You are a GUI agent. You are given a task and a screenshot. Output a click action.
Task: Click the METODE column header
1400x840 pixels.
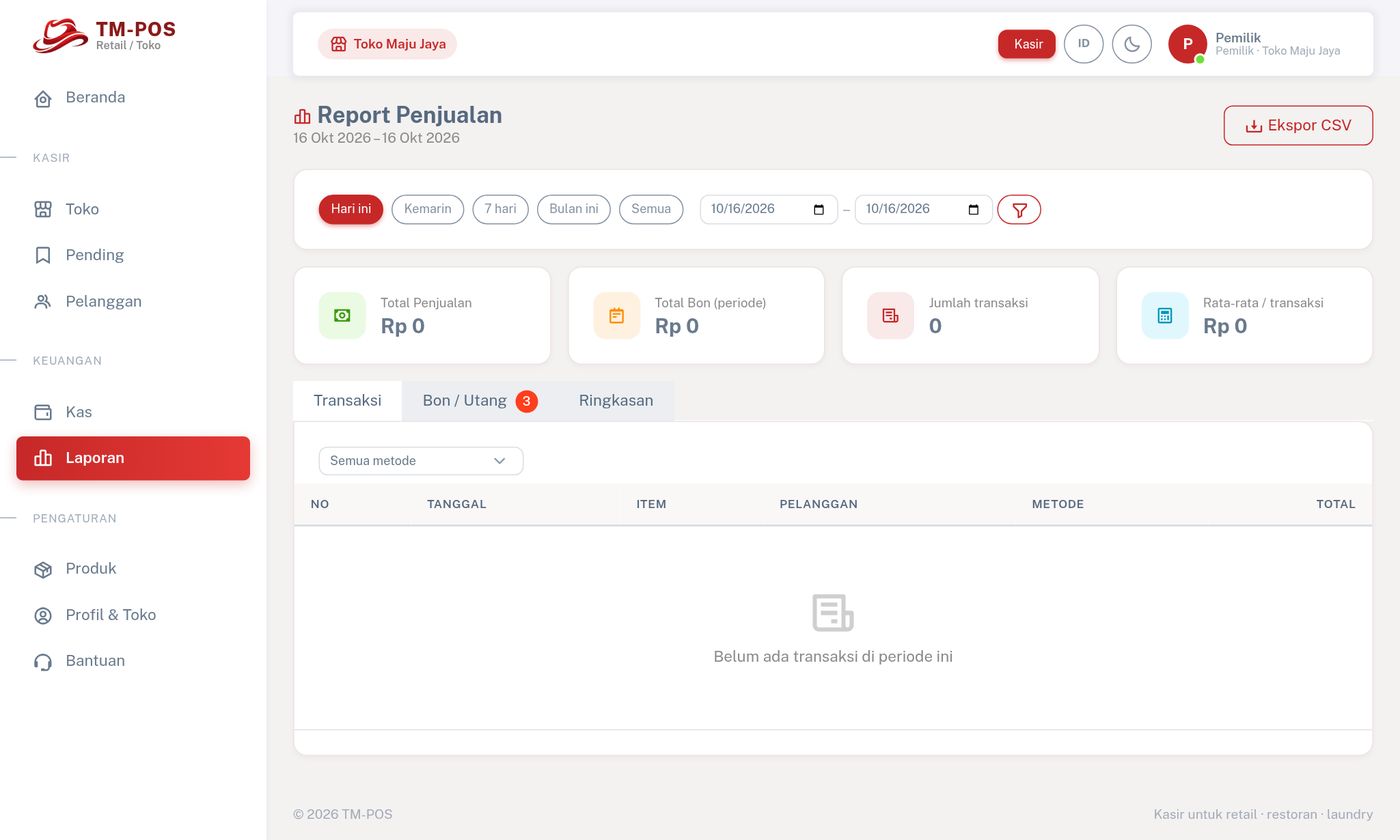pyautogui.click(x=1058, y=504)
